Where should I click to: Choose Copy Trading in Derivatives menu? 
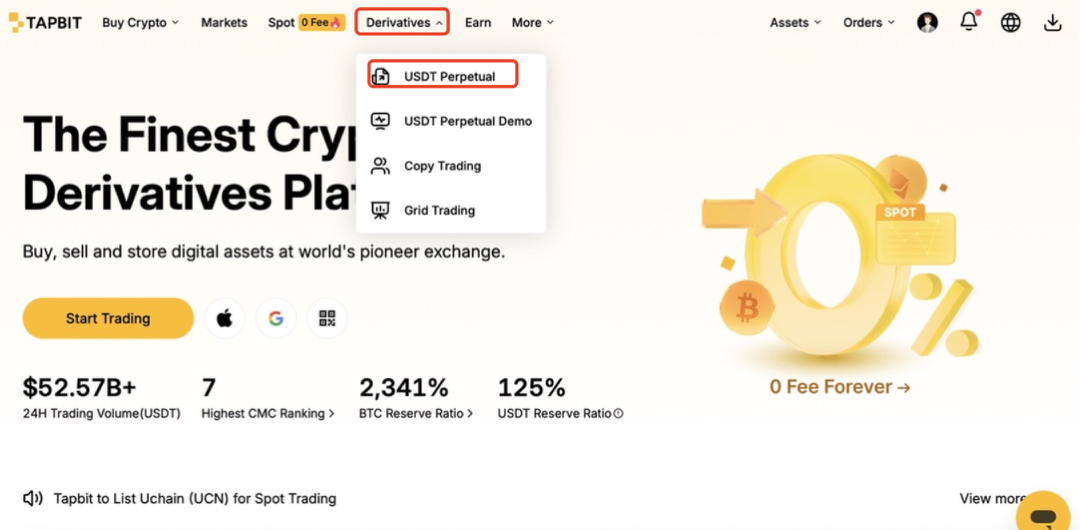[x=442, y=166]
